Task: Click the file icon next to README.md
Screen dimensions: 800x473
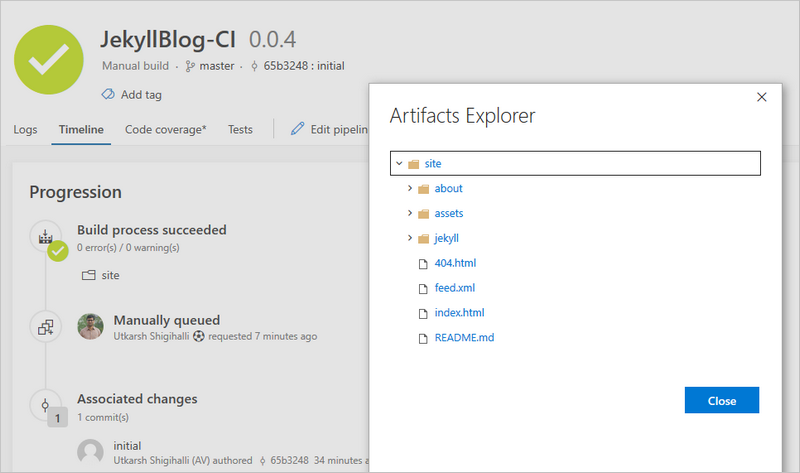Action: coord(423,338)
